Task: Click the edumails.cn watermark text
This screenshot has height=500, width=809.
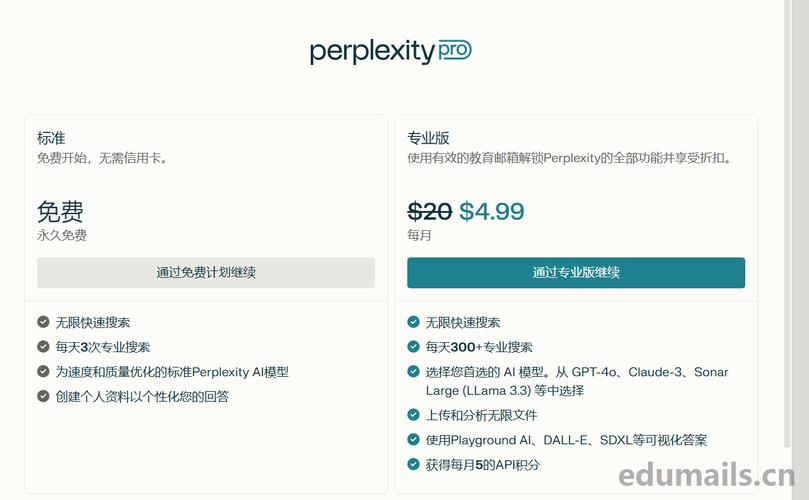Action: tap(707, 475)
